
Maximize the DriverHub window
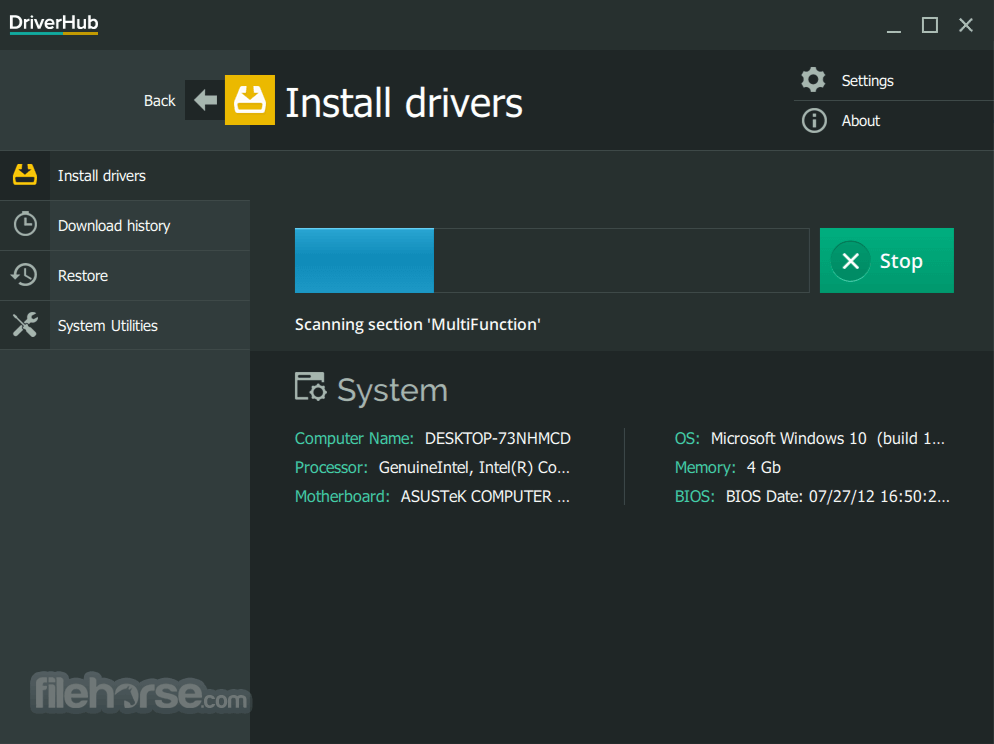click(x=929, y=25)
